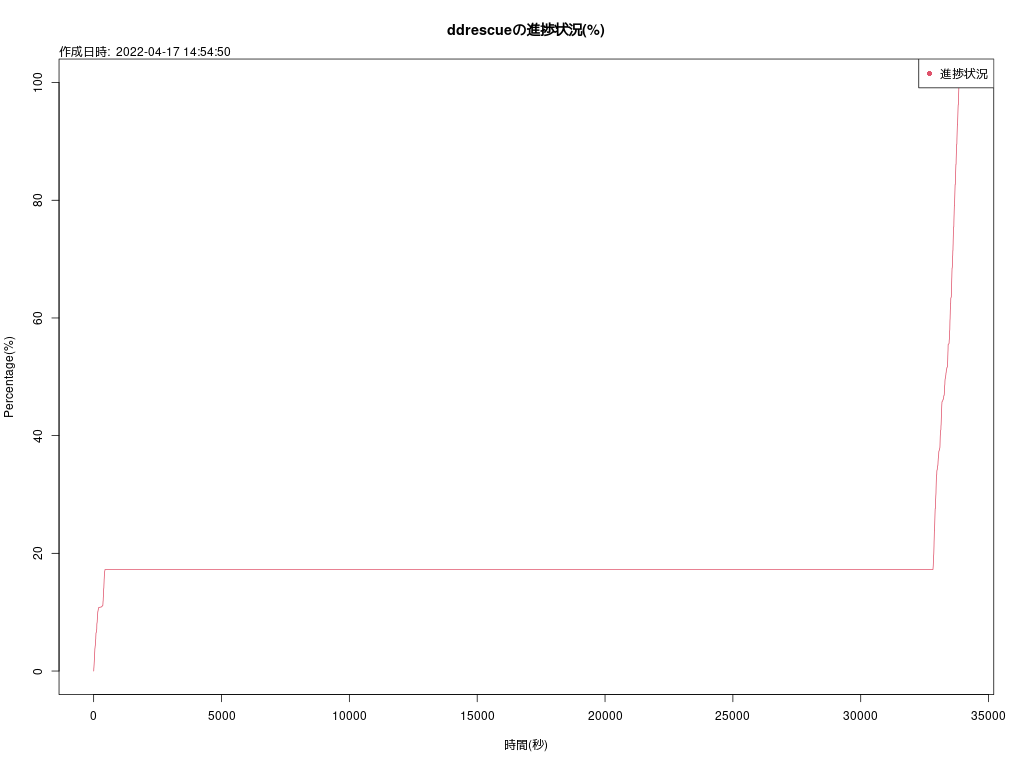
Task: Click the y-axis tick value 0
Action: click(x=38, y=671)
